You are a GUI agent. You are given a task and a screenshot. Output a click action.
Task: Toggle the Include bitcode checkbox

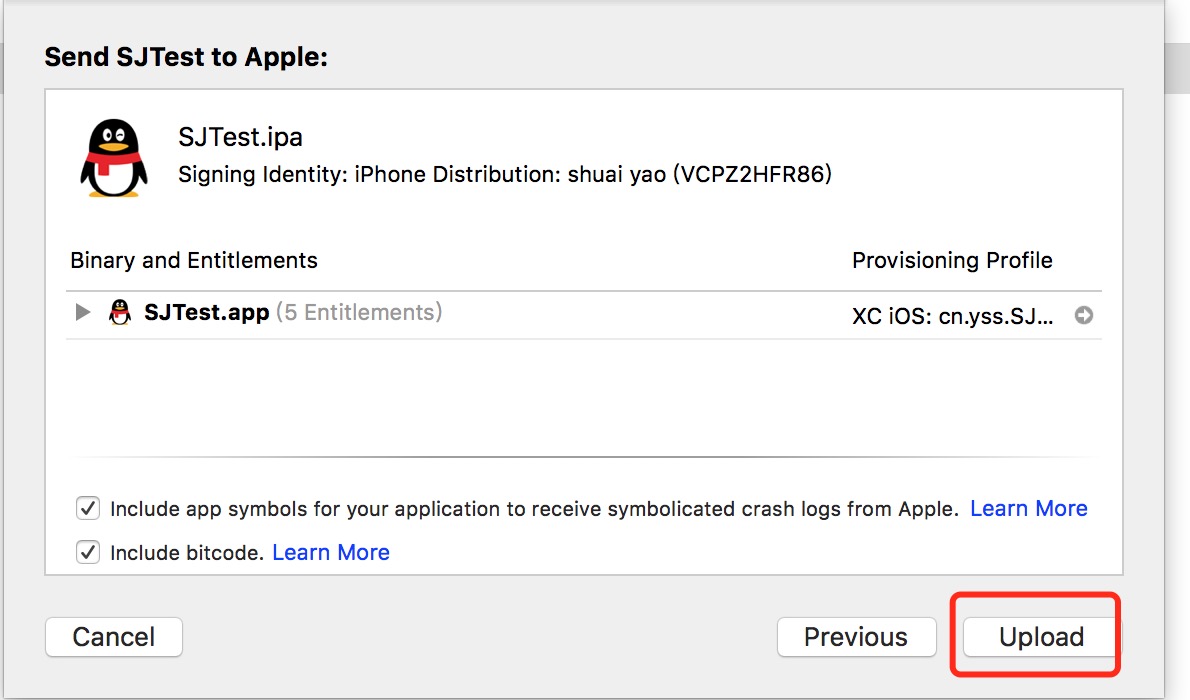point(89,552)
